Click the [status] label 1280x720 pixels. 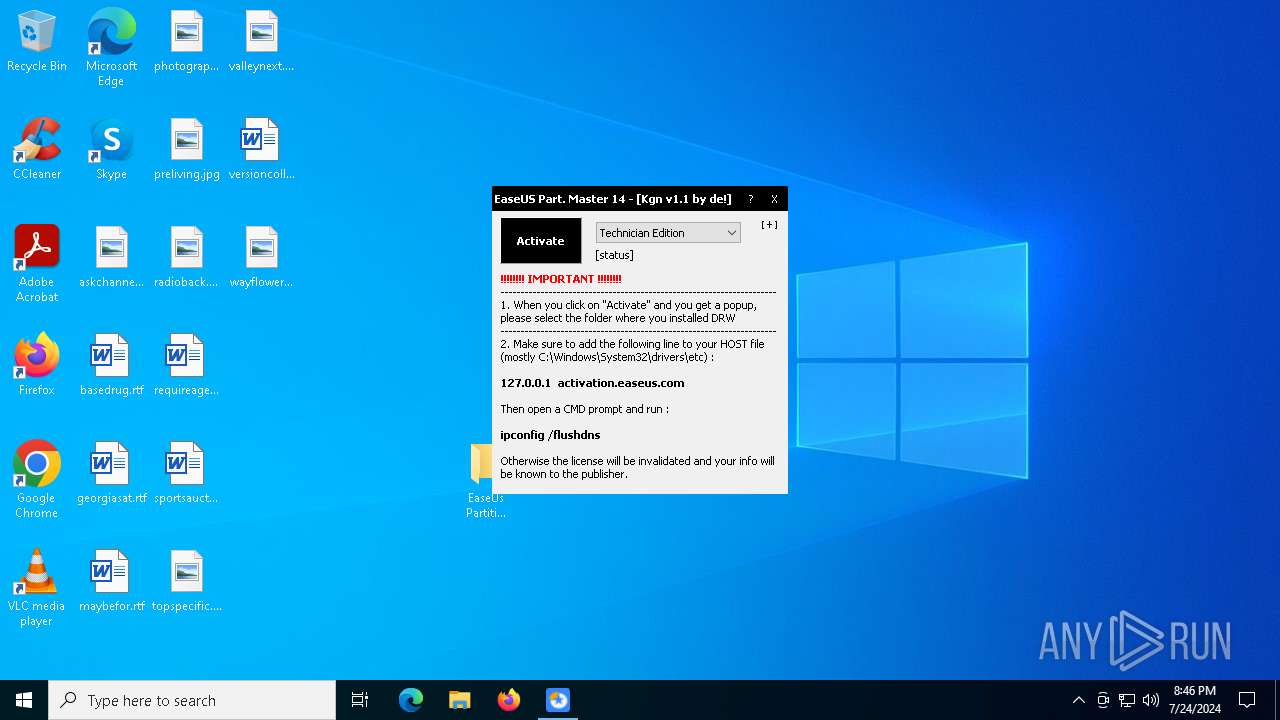pyautogui.click(x=614, y=255)
